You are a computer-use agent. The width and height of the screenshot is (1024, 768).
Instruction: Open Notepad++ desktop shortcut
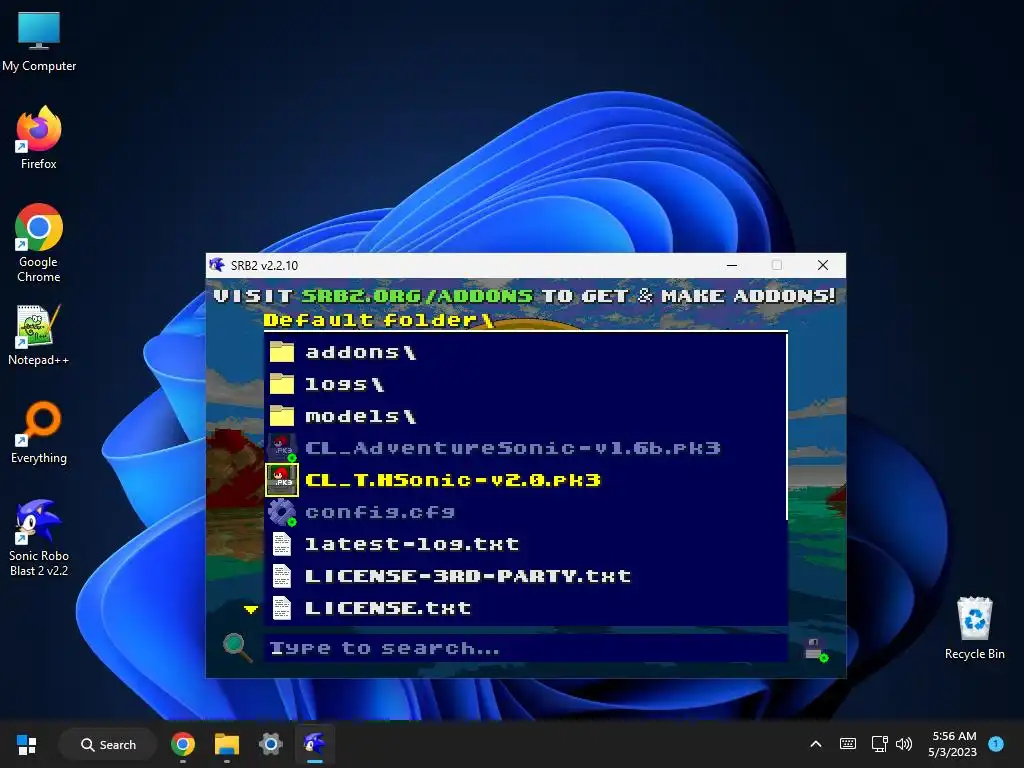tap(39, 335)
